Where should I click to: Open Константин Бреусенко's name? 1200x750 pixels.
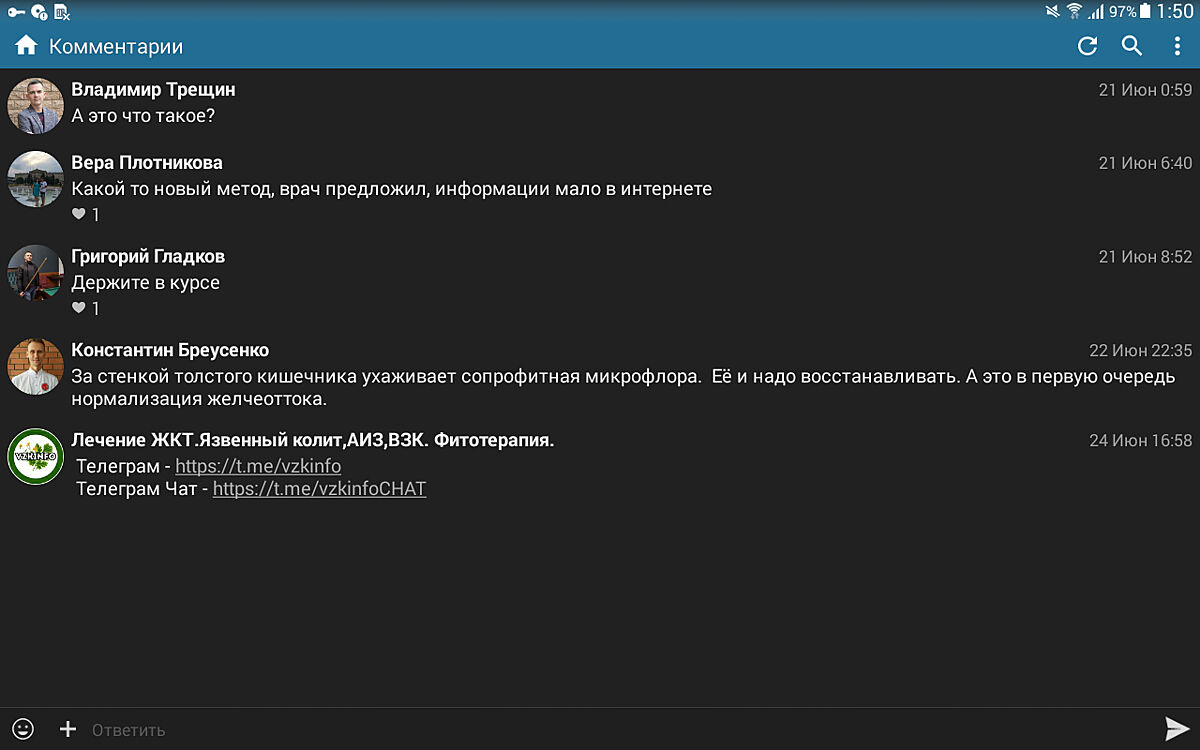(x=170, y=350)
